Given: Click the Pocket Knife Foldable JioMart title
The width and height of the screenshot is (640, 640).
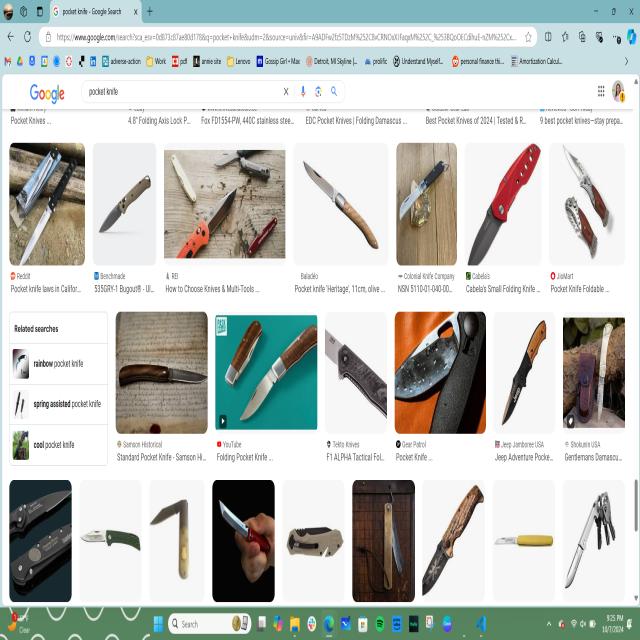Looking at the screenshot, I should [x=579, y=289].
